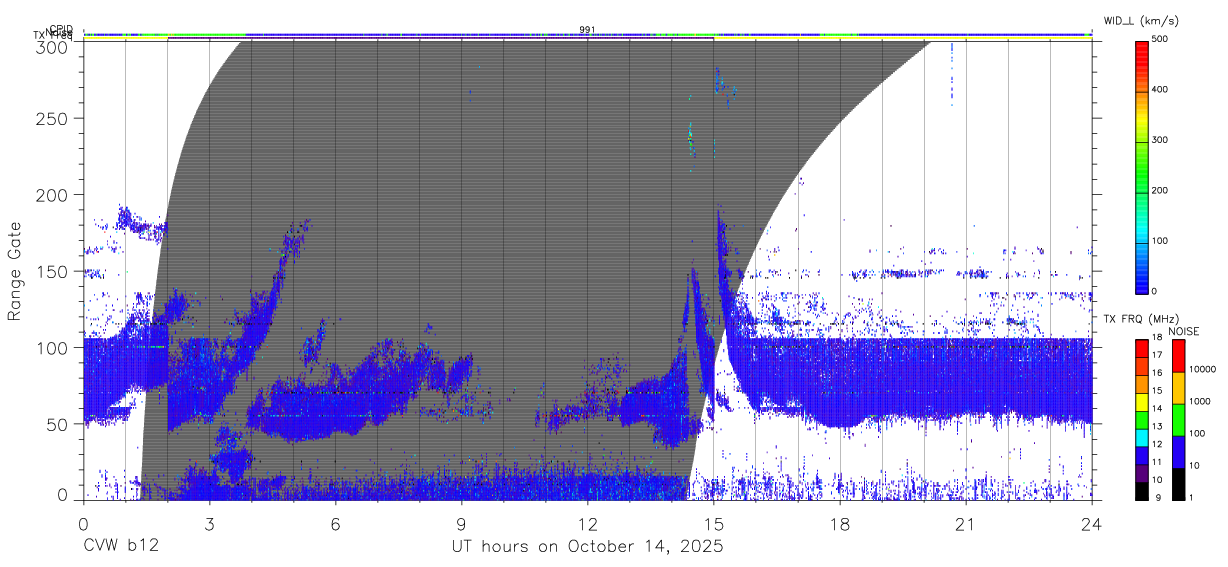The image size is (1228, 567).
Task: Click the y-axis tick label 50
Action: tap(58, 424)
